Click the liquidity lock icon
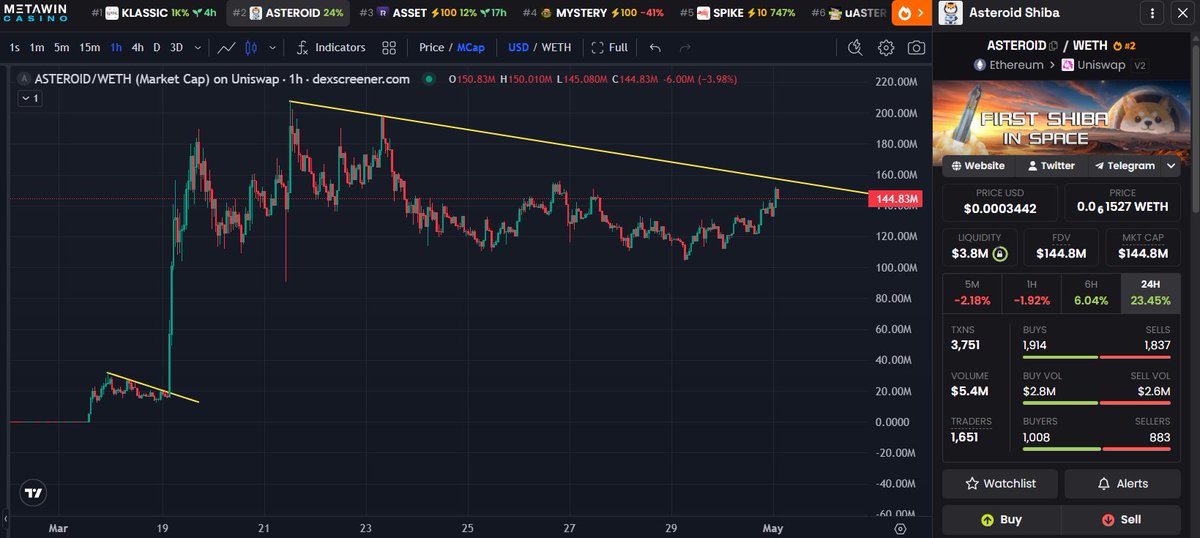The height and width of the screenshot is (538, 1200). (999, 254)
